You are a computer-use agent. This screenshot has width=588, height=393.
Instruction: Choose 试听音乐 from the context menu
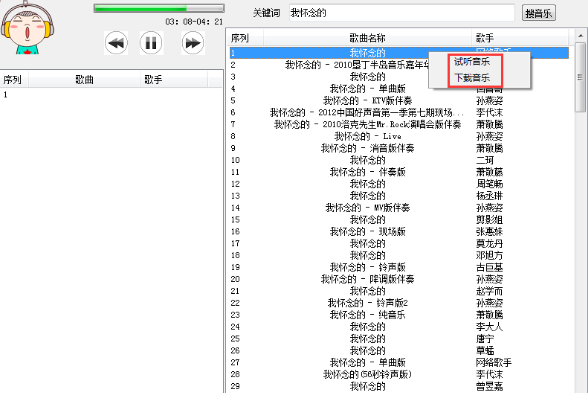pyautogui.click(x=472, y=62)
